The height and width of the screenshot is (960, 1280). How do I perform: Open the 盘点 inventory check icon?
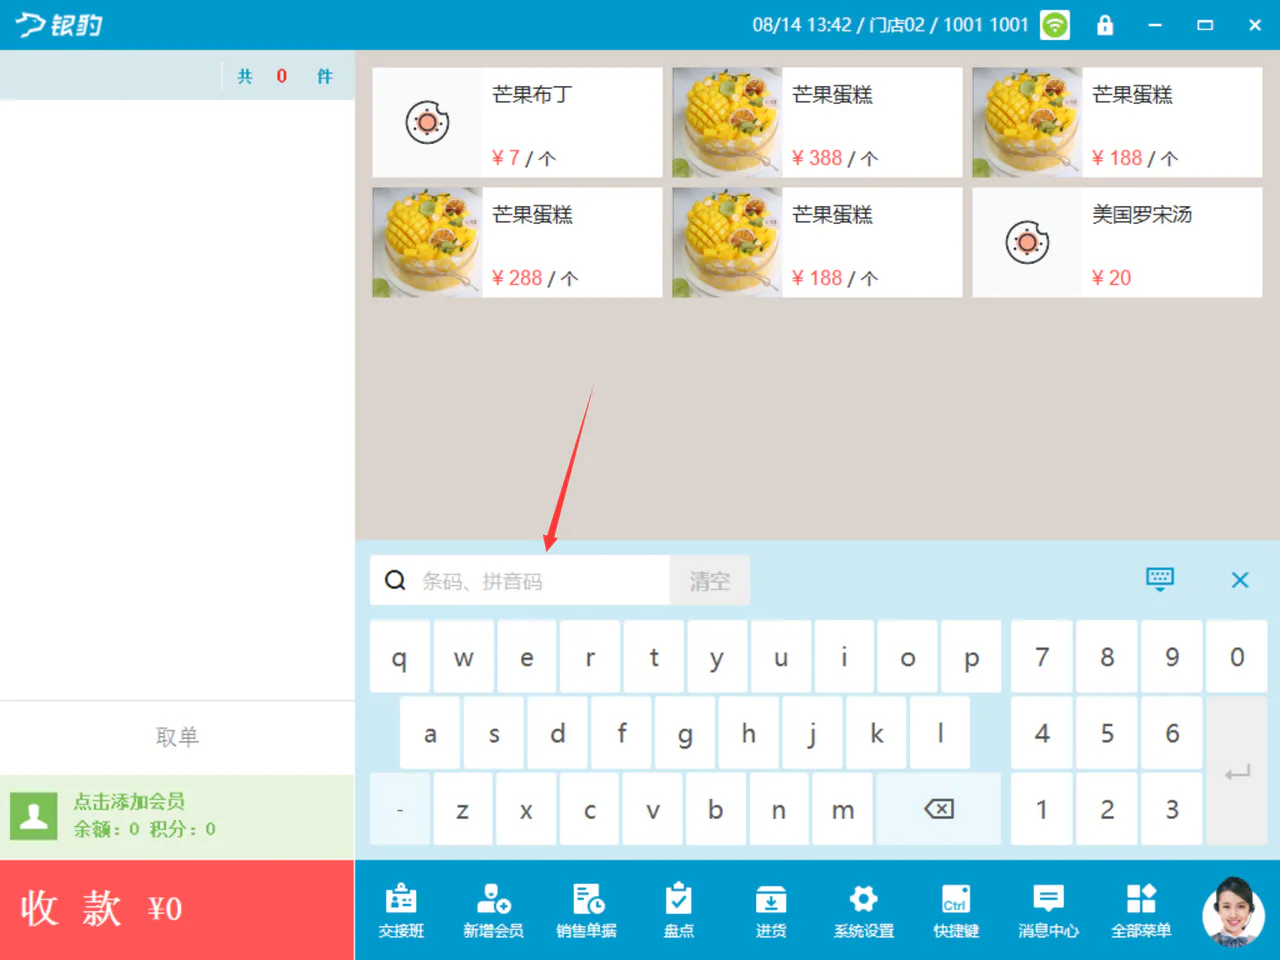click(x=678, y=910)
